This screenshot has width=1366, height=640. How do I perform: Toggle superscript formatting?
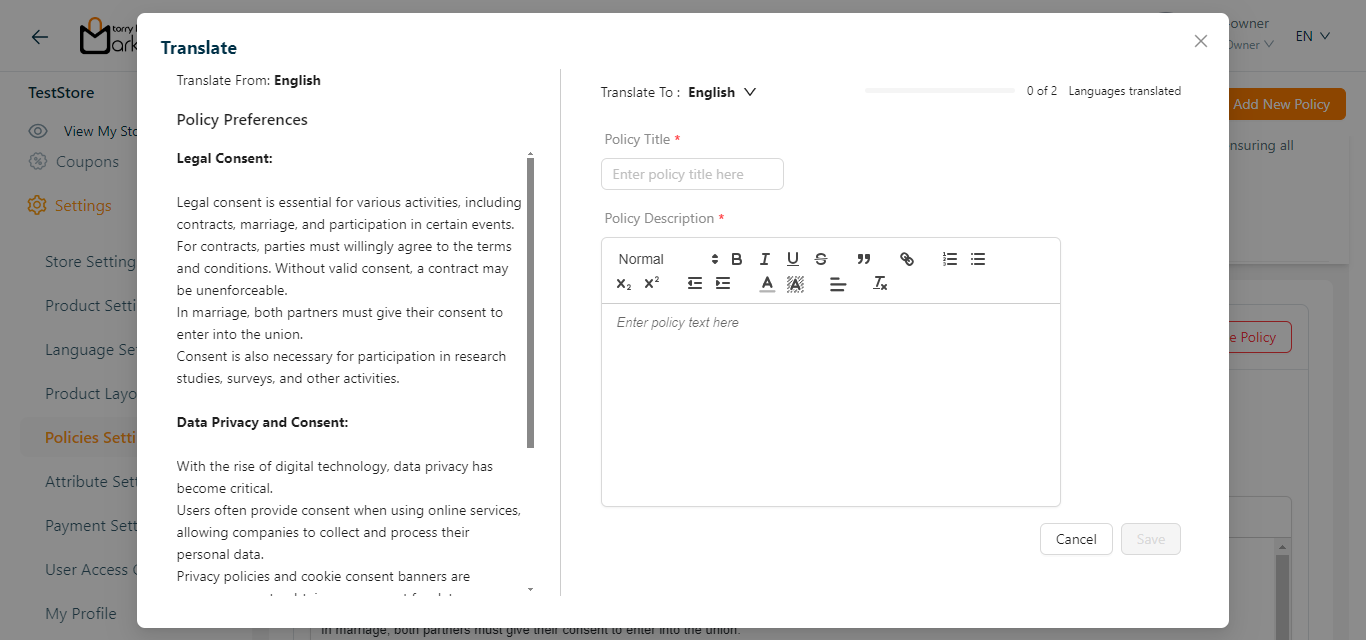(652, 284)
